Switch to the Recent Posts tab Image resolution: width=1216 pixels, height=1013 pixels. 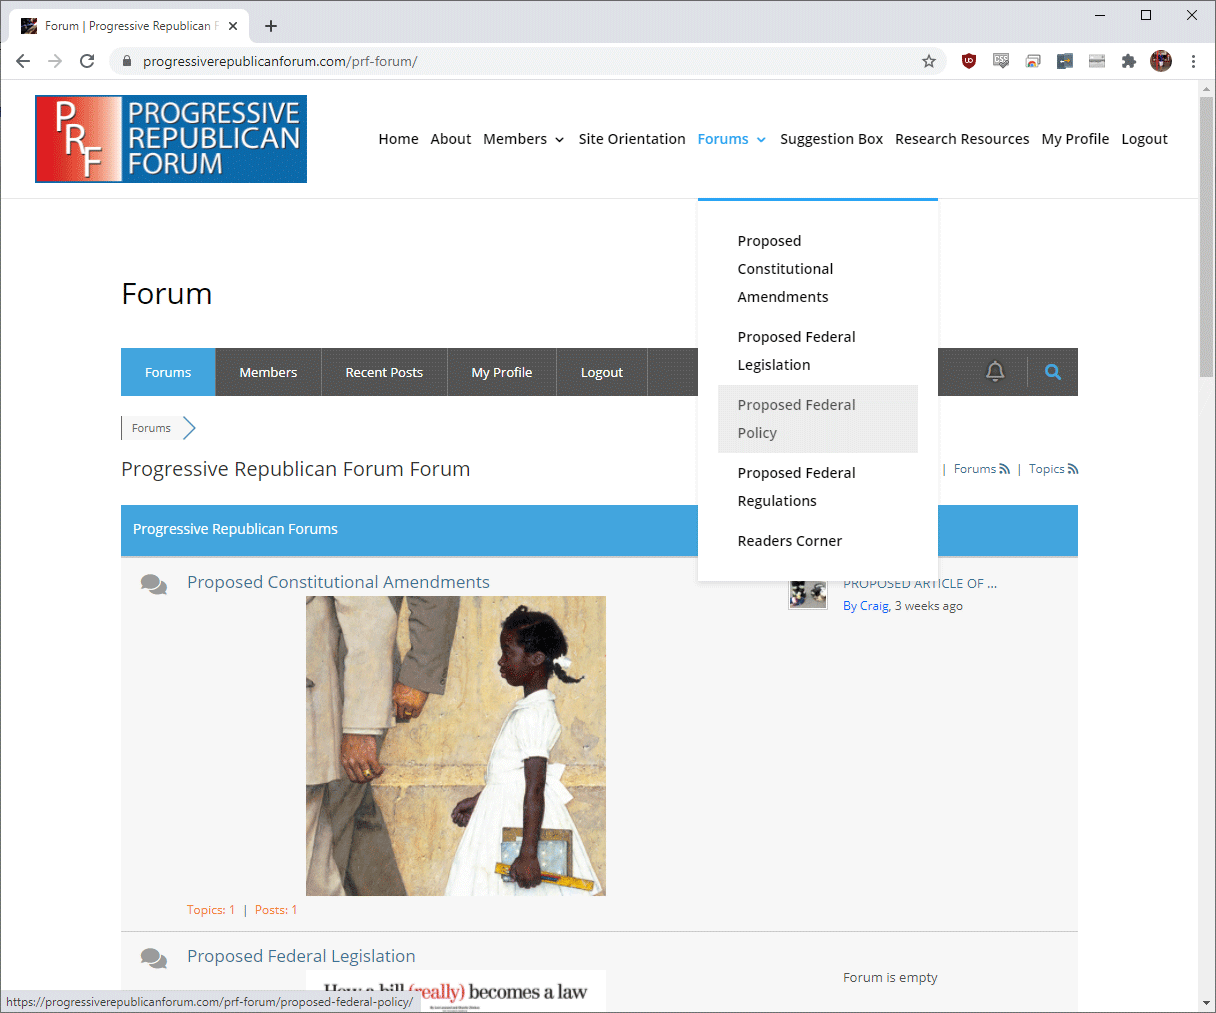click(x=384, y=372)
